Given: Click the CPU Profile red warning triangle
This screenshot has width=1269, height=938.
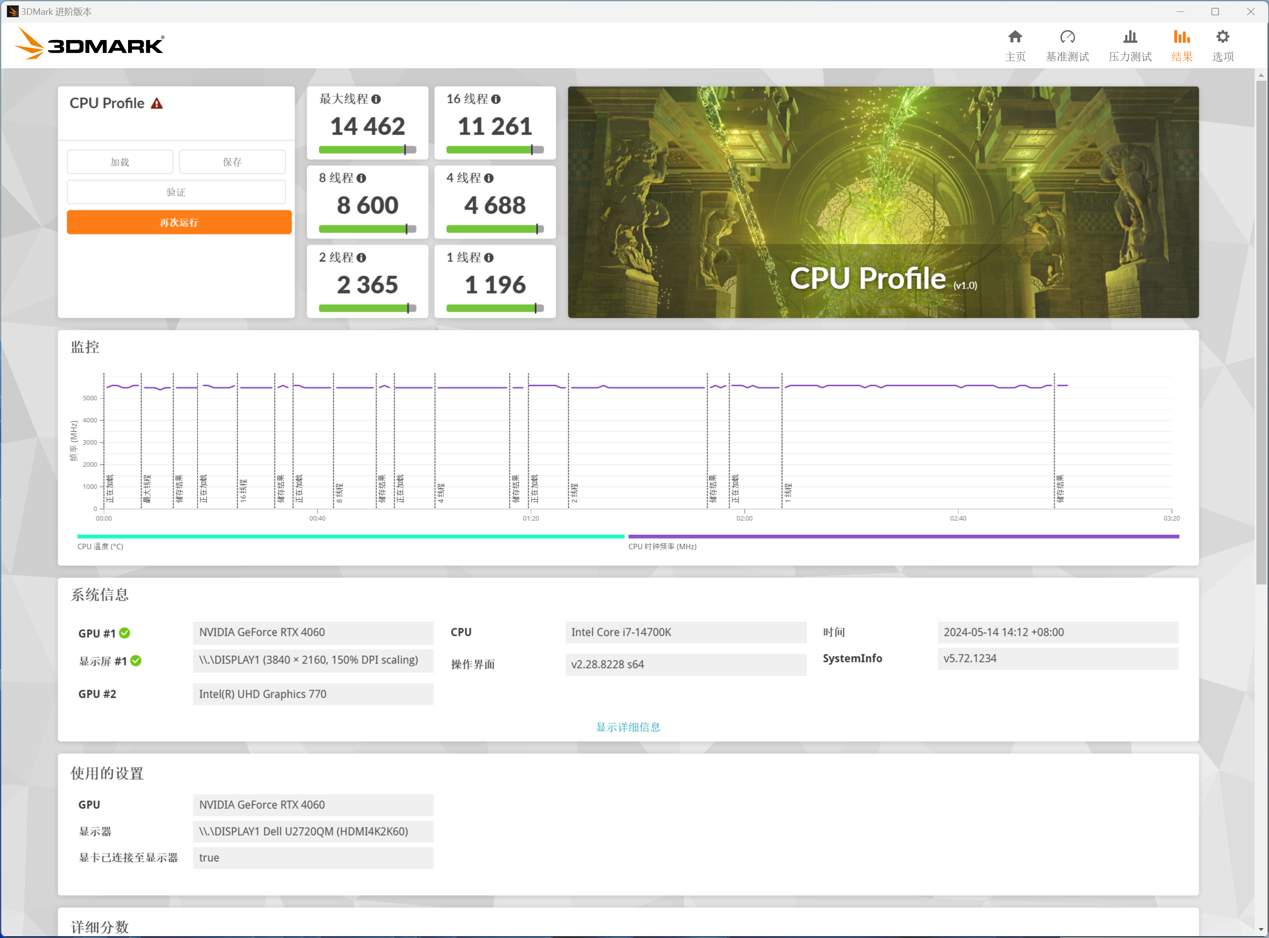Looking at the screenshot, I should [x=157, y=104].
